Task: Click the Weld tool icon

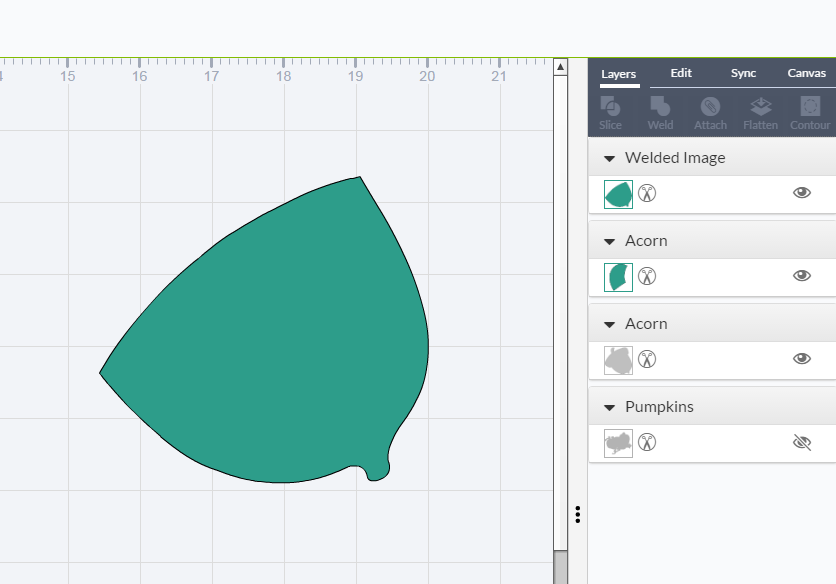Action: tap(660, 112)
